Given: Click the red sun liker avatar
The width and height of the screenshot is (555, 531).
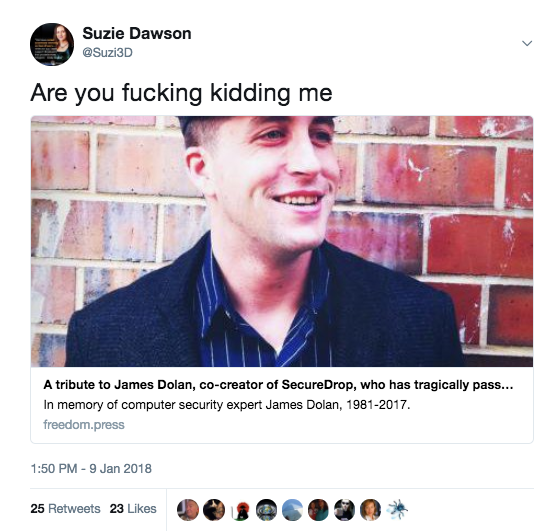Looking at the screenshot, I should point(240,510).
